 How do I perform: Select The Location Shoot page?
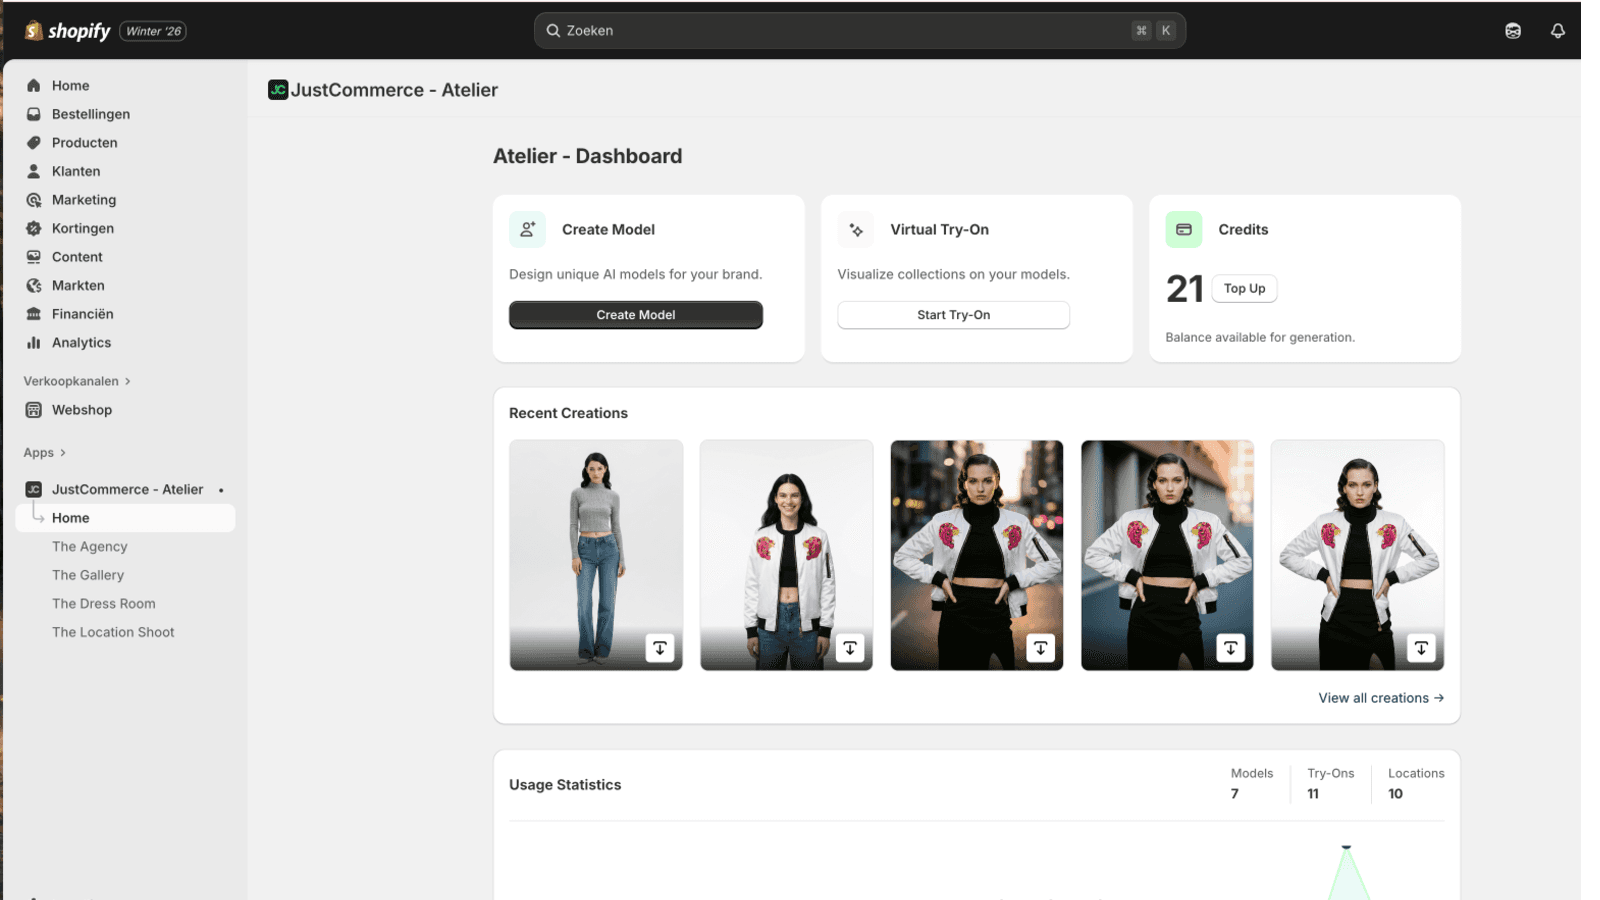point(113,633)
